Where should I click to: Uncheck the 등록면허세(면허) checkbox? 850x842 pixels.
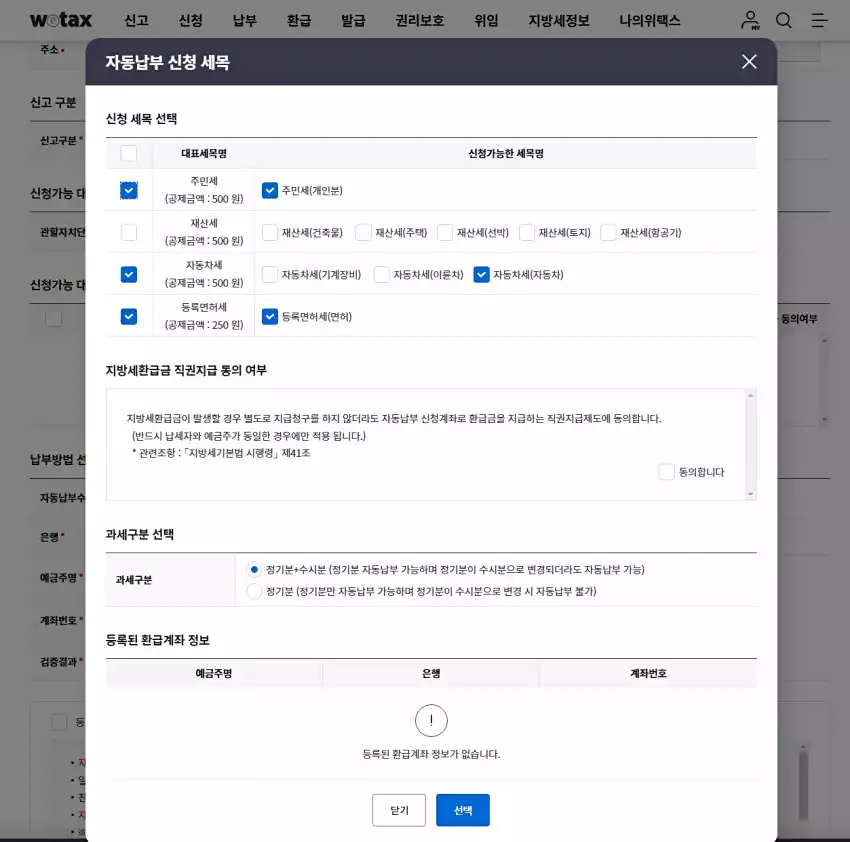pyautogui.click(x=269, y=316)
